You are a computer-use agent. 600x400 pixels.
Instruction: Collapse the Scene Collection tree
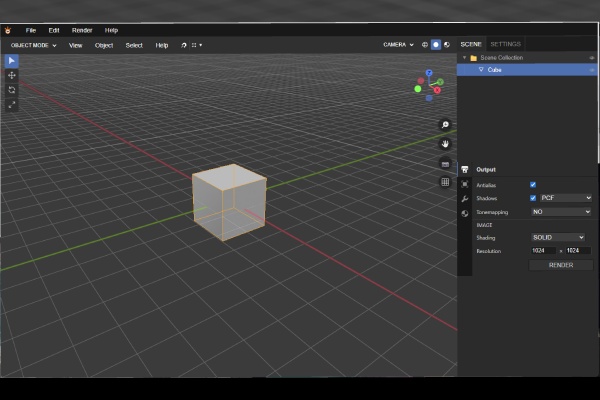[x=463, y=58]
